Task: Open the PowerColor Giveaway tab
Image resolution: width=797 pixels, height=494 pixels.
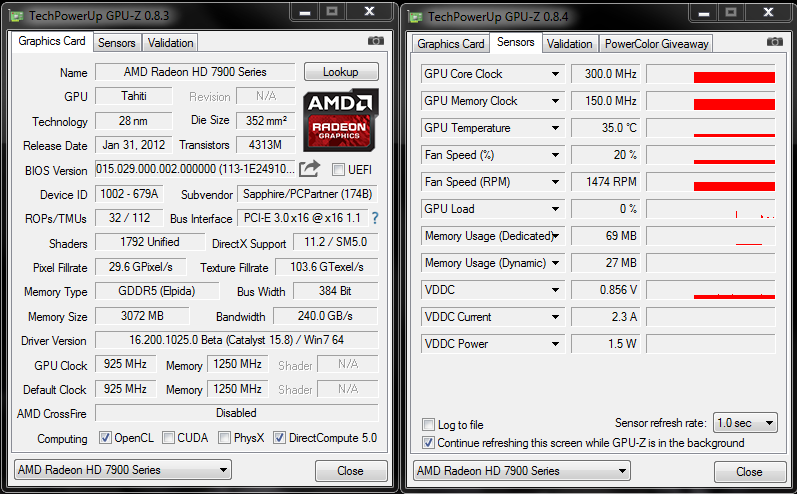Action: 656,44
